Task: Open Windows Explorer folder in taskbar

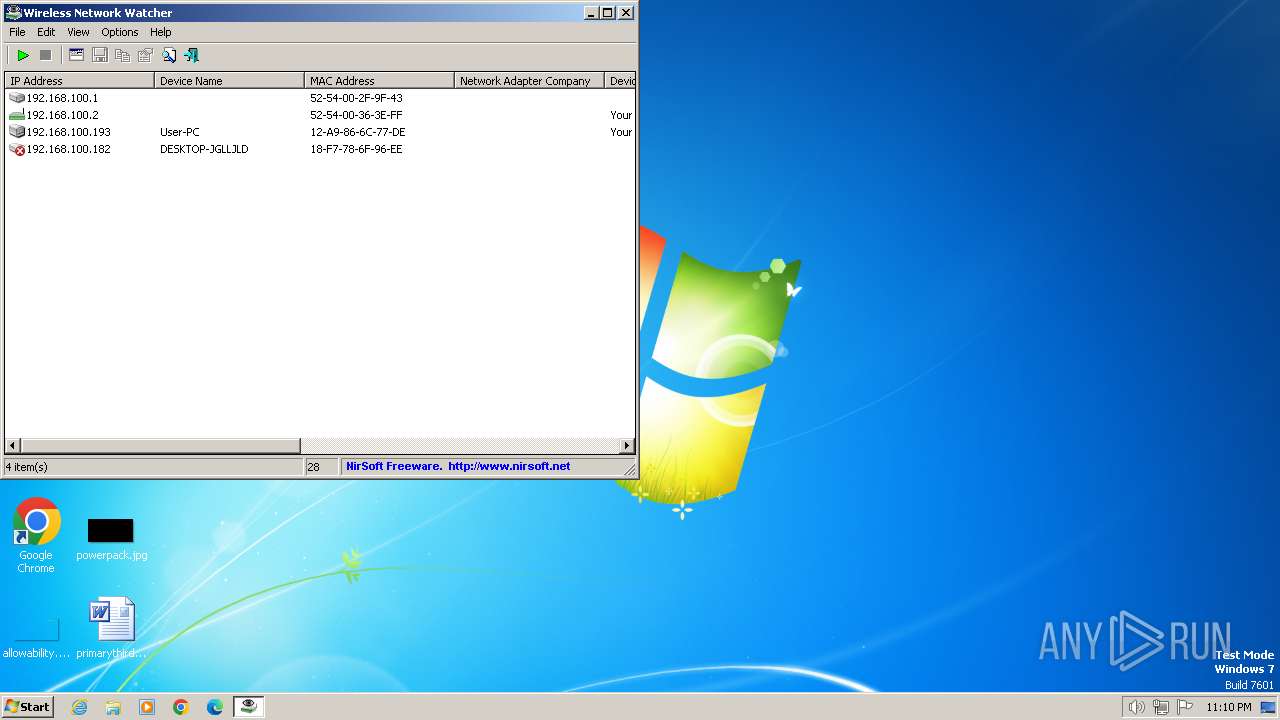Action: click(113, 707)
